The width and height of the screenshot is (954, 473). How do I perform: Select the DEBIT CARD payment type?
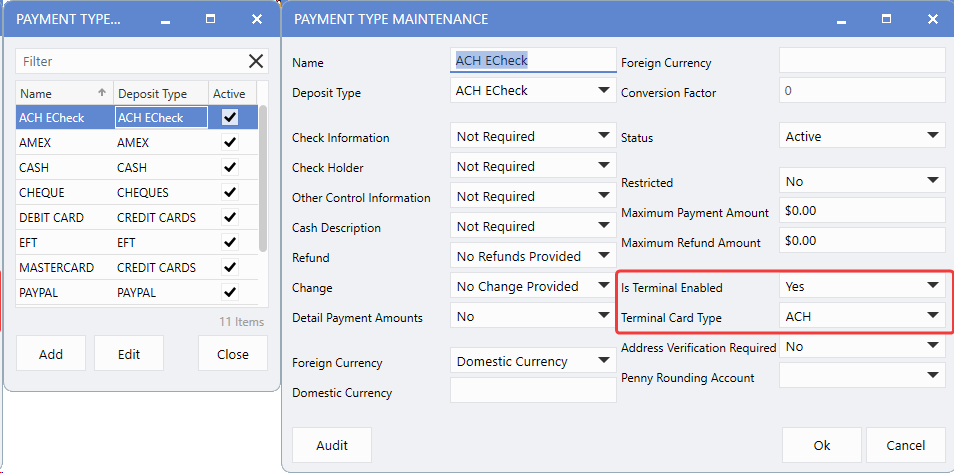click(x=60, y=217)
